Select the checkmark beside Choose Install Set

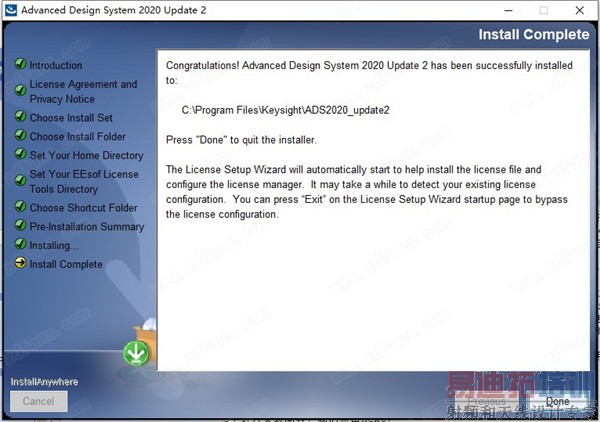coord(20,116)
